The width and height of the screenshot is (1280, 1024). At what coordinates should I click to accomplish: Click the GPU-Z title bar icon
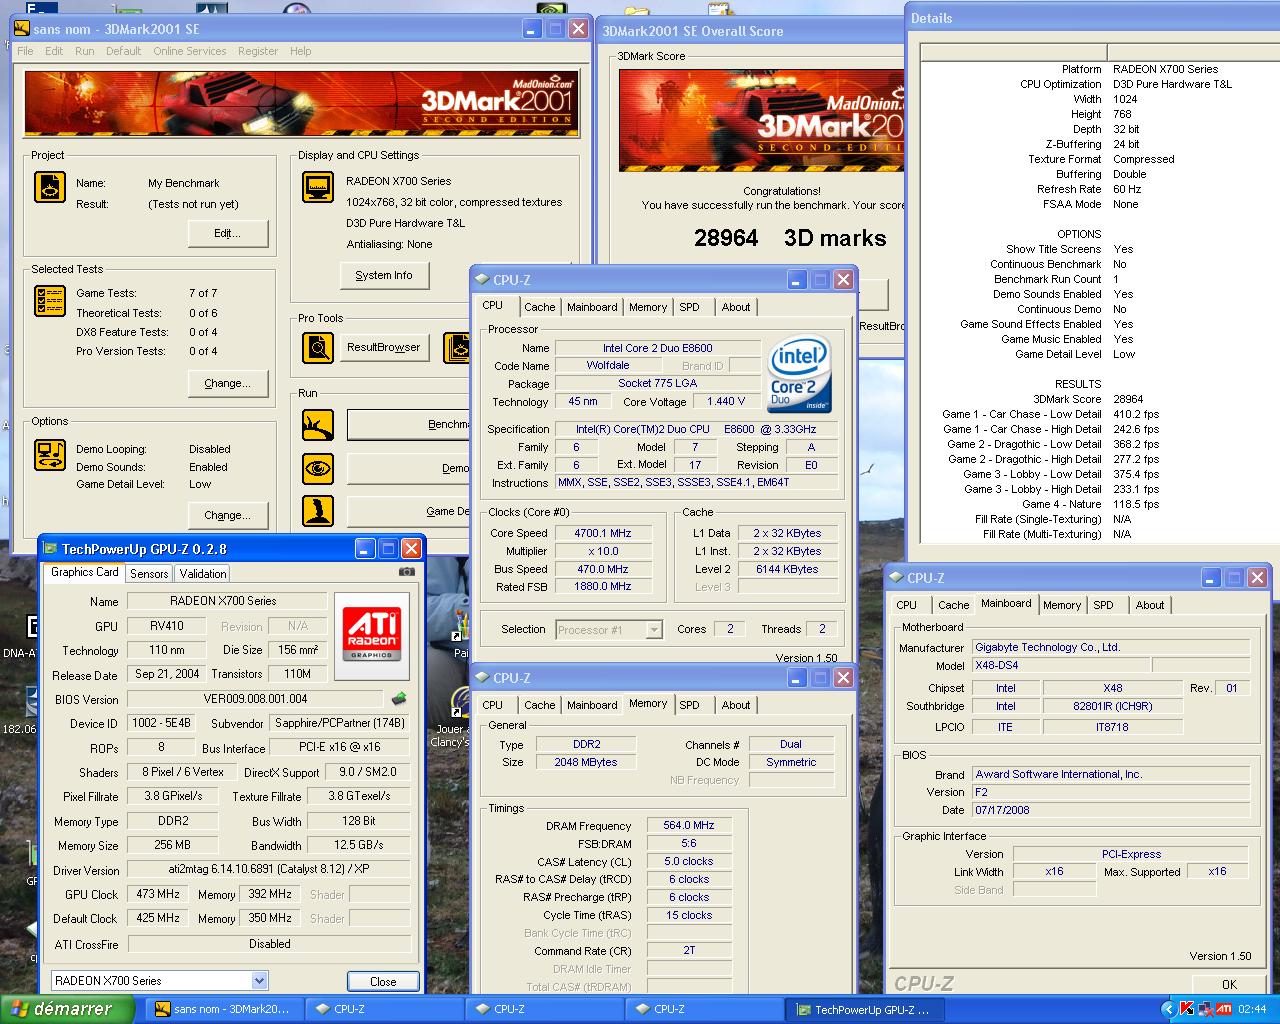click(50, 548)
